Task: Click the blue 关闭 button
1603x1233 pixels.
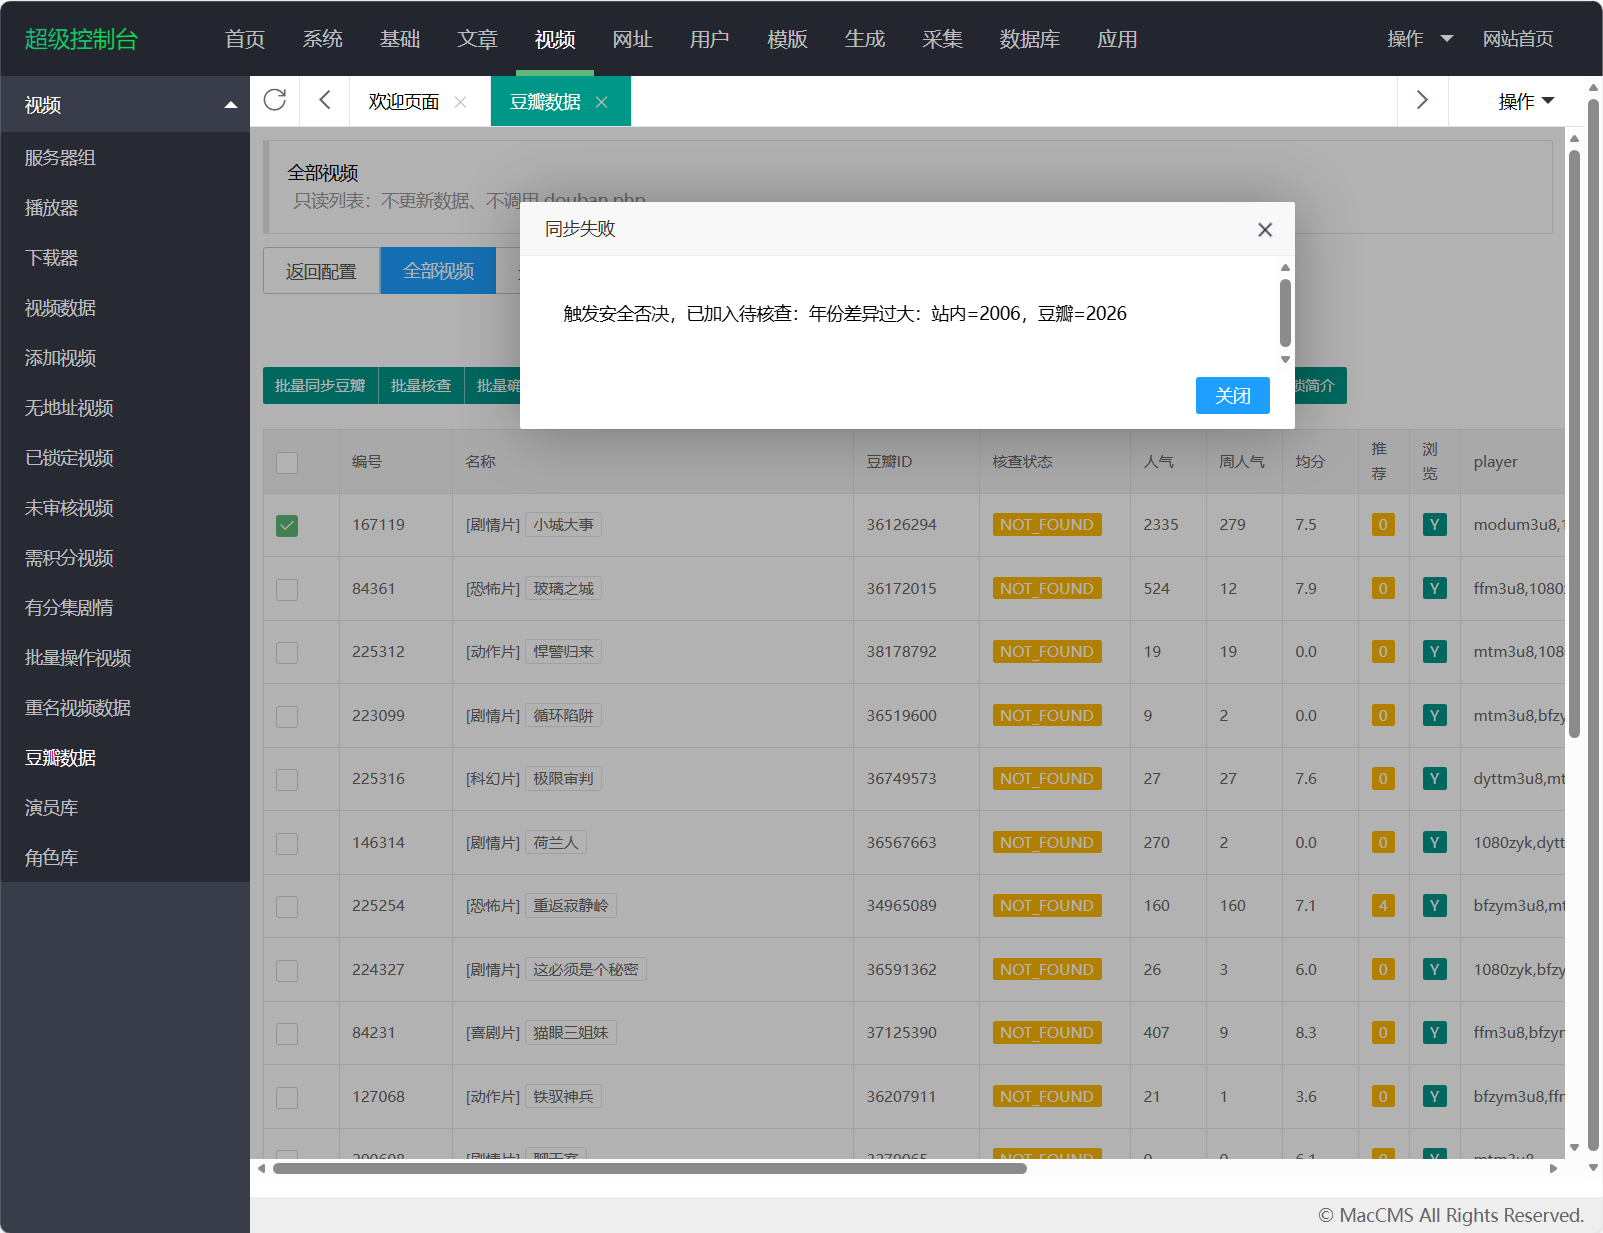Action: (1232, 396)
